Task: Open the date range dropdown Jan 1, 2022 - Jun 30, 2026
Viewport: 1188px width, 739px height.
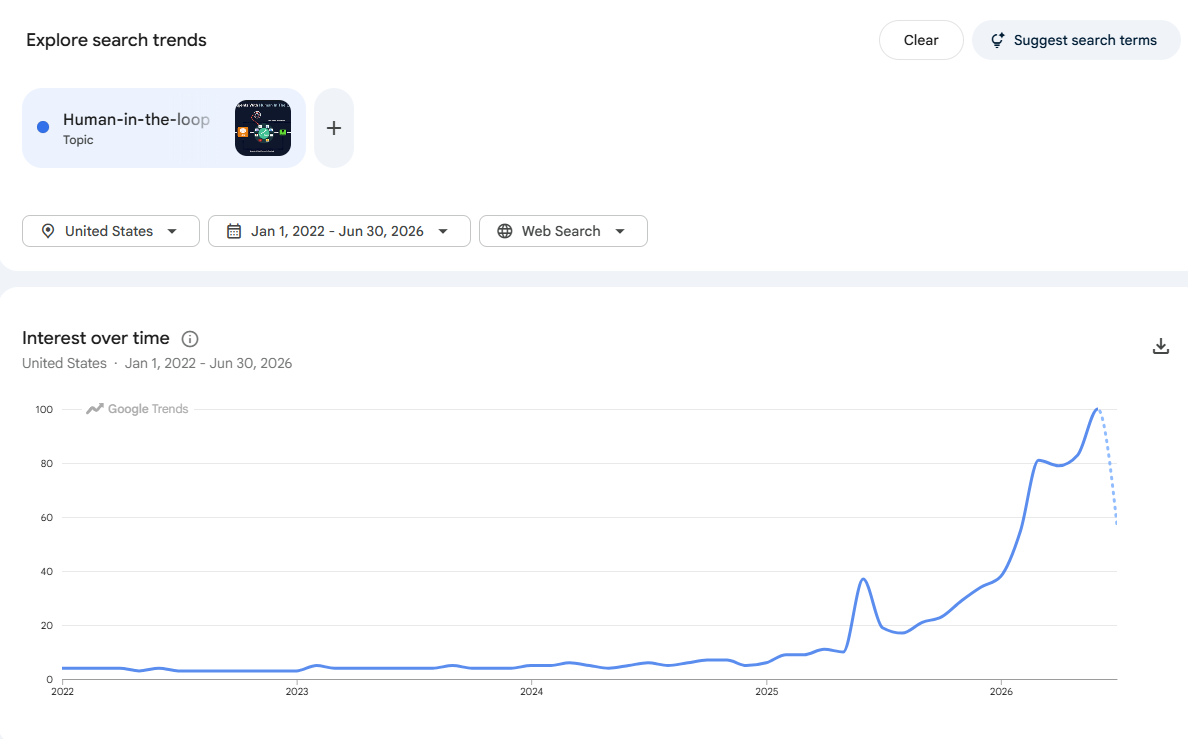Action: coord(339,231)
